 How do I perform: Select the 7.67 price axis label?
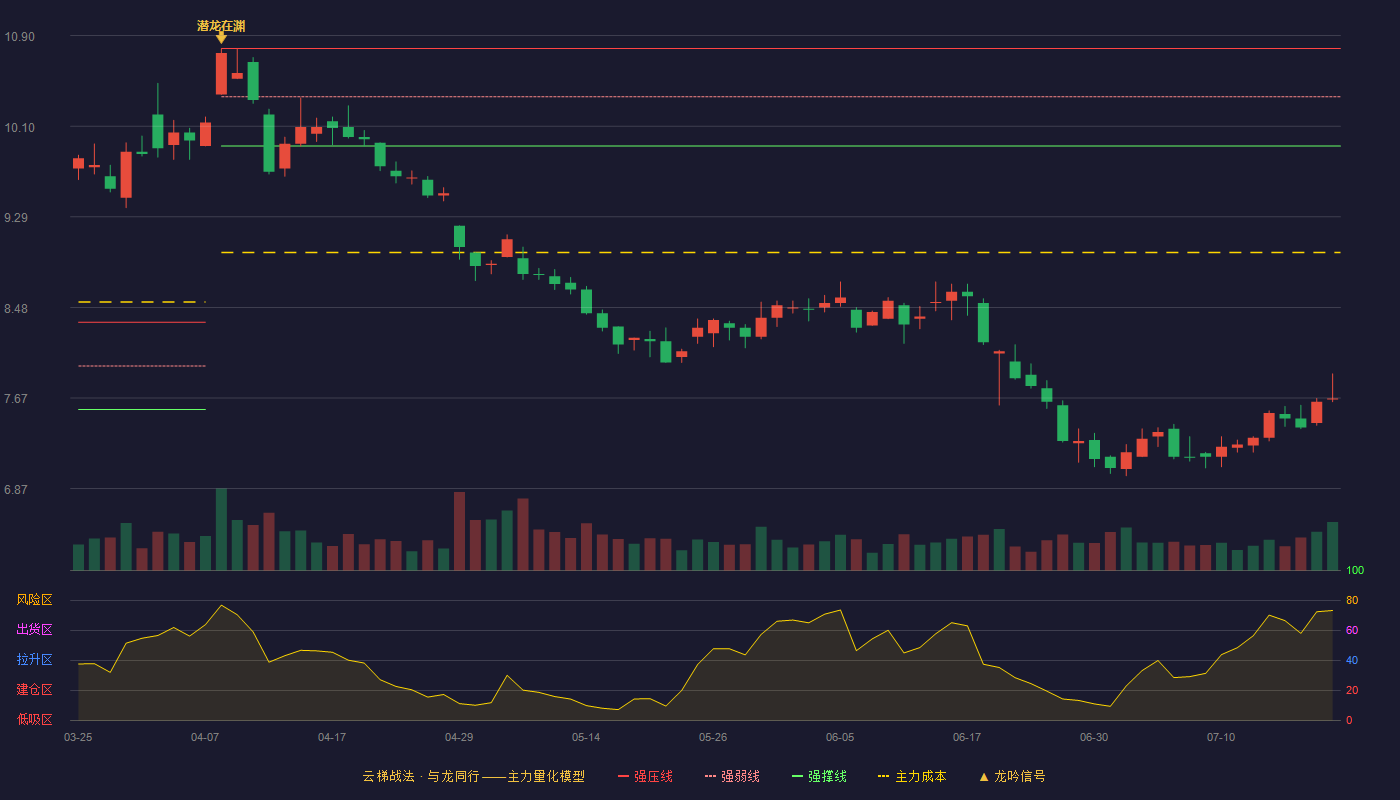[17, 399]
